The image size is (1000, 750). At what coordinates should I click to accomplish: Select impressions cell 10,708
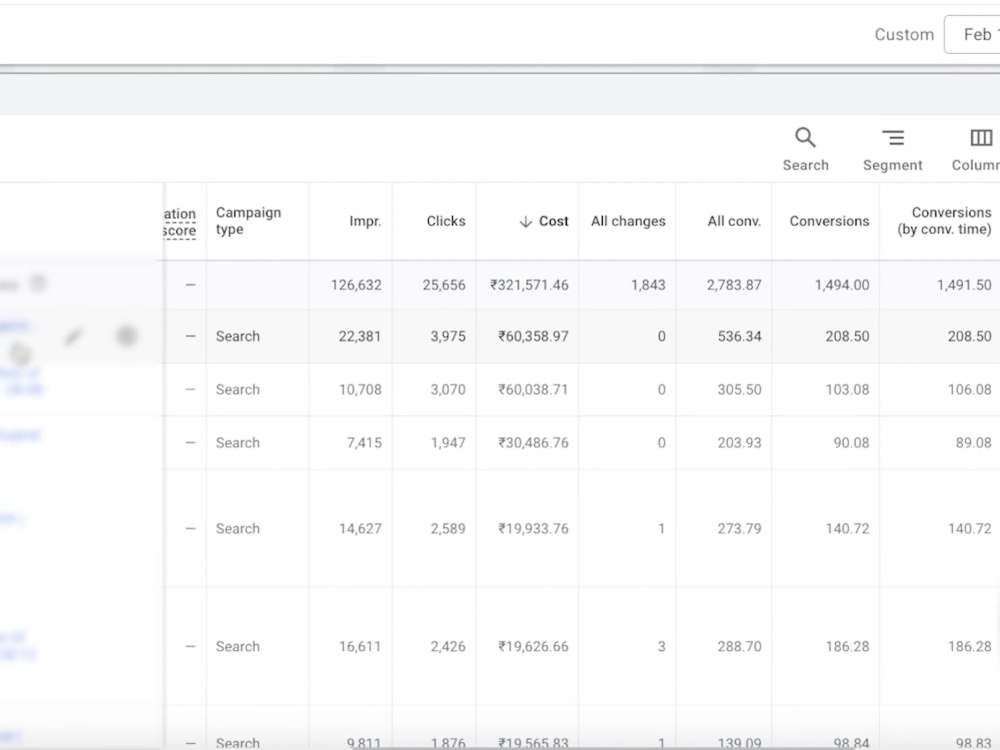click(x=360, y=390)
